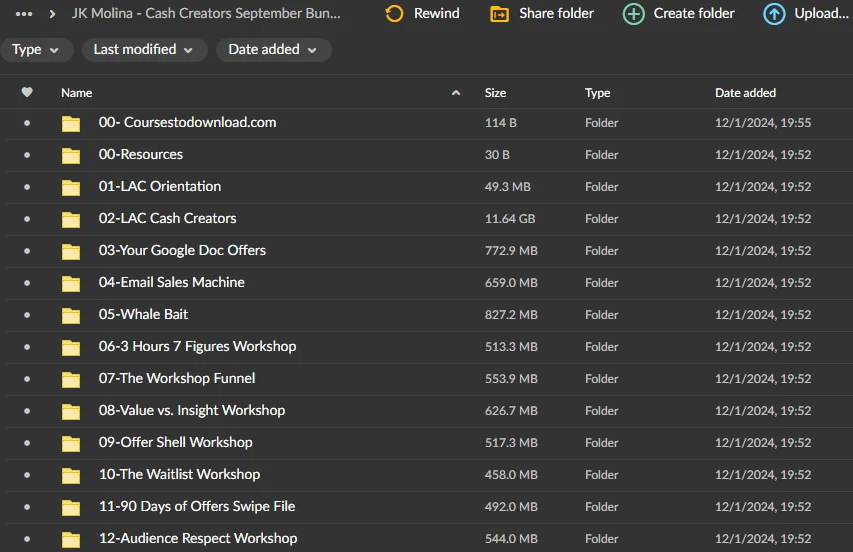Click the Name sort direction arrow

point(456,93)
